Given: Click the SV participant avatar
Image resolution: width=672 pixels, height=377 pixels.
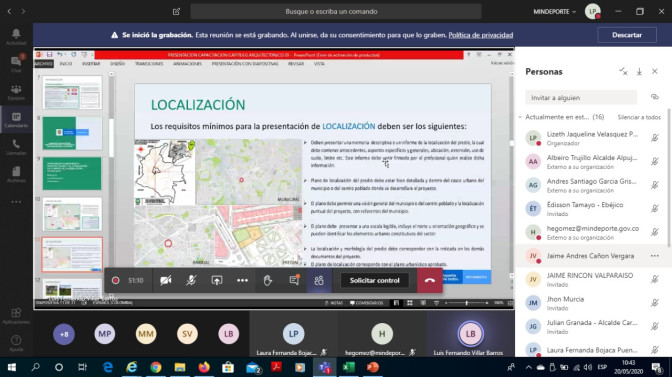Looking at the screenshot, I should (187, 334).
